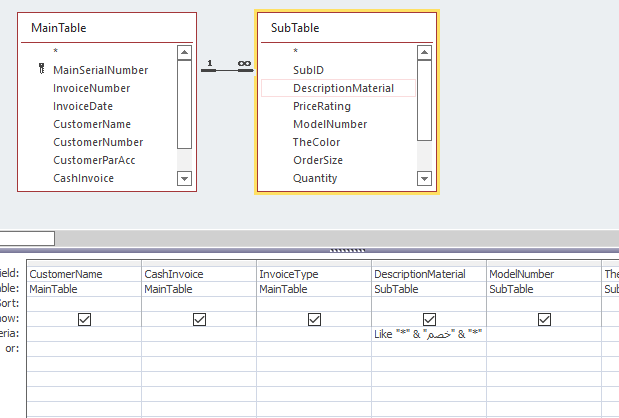The image size is (619, 418).
Task: Open the Field cell containing InvoiceType
Action: coord(314,274)
